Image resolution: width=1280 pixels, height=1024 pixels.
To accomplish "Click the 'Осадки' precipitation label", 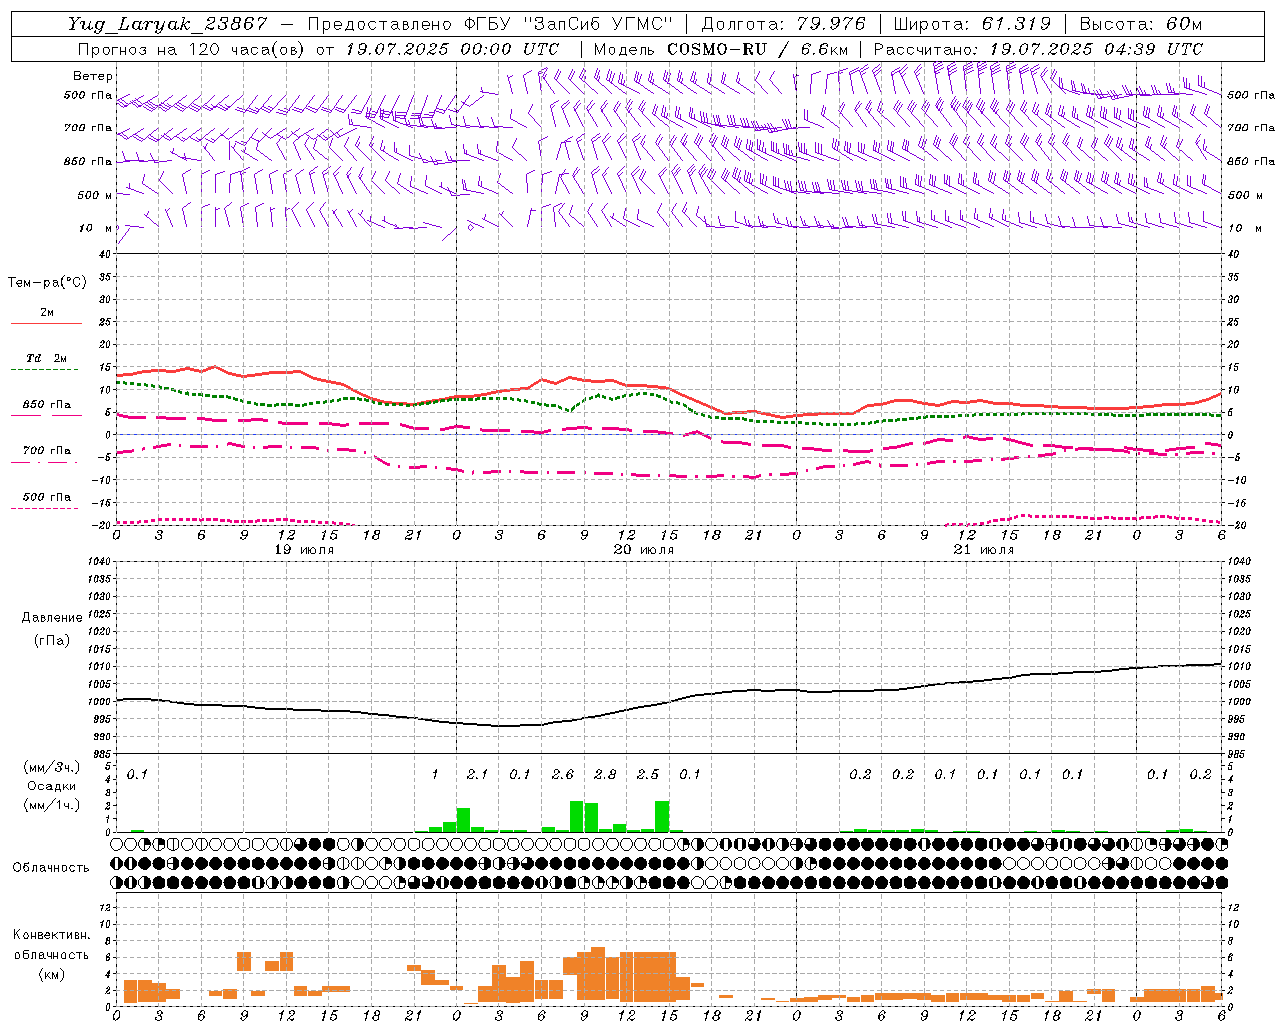I will click(52, 786).
